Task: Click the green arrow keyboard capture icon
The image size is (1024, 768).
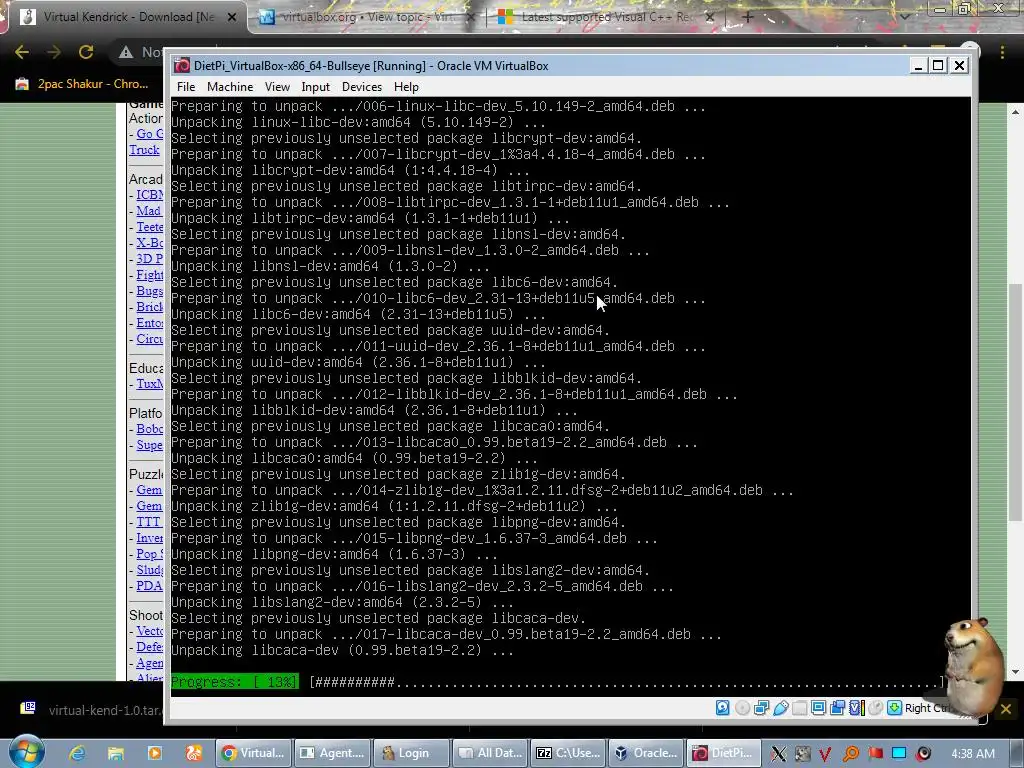Action: point(895,708)
